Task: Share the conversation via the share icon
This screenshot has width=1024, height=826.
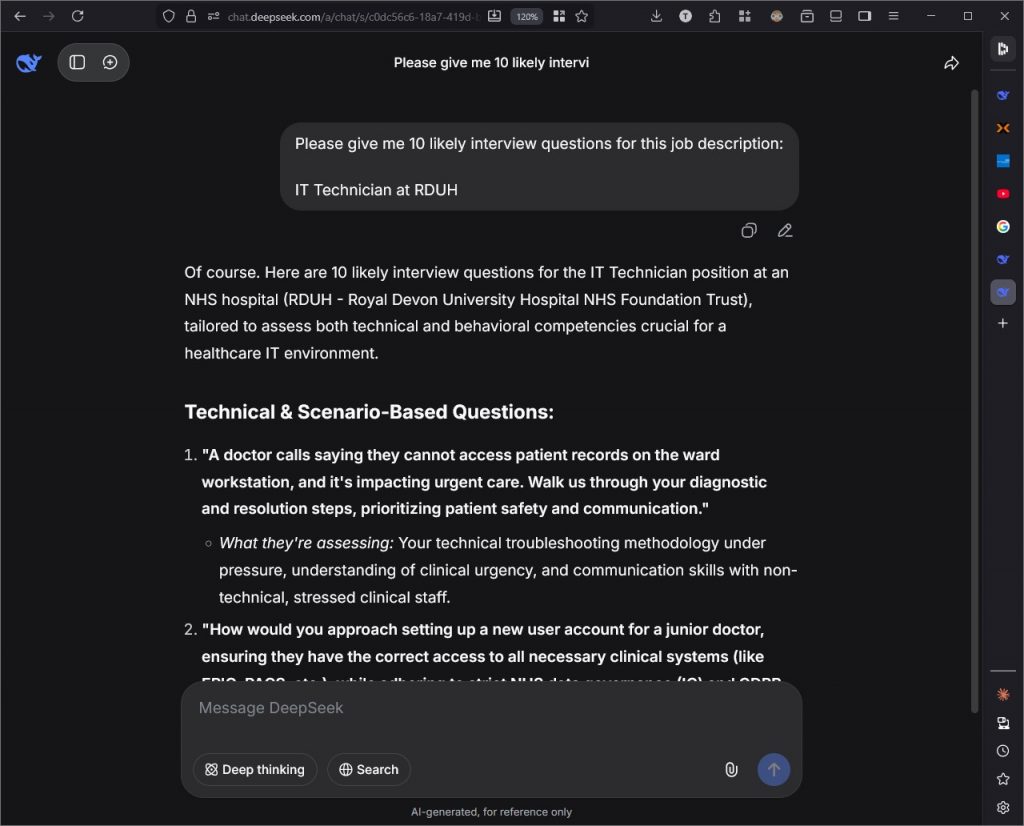Action: (x=951, y=62)
